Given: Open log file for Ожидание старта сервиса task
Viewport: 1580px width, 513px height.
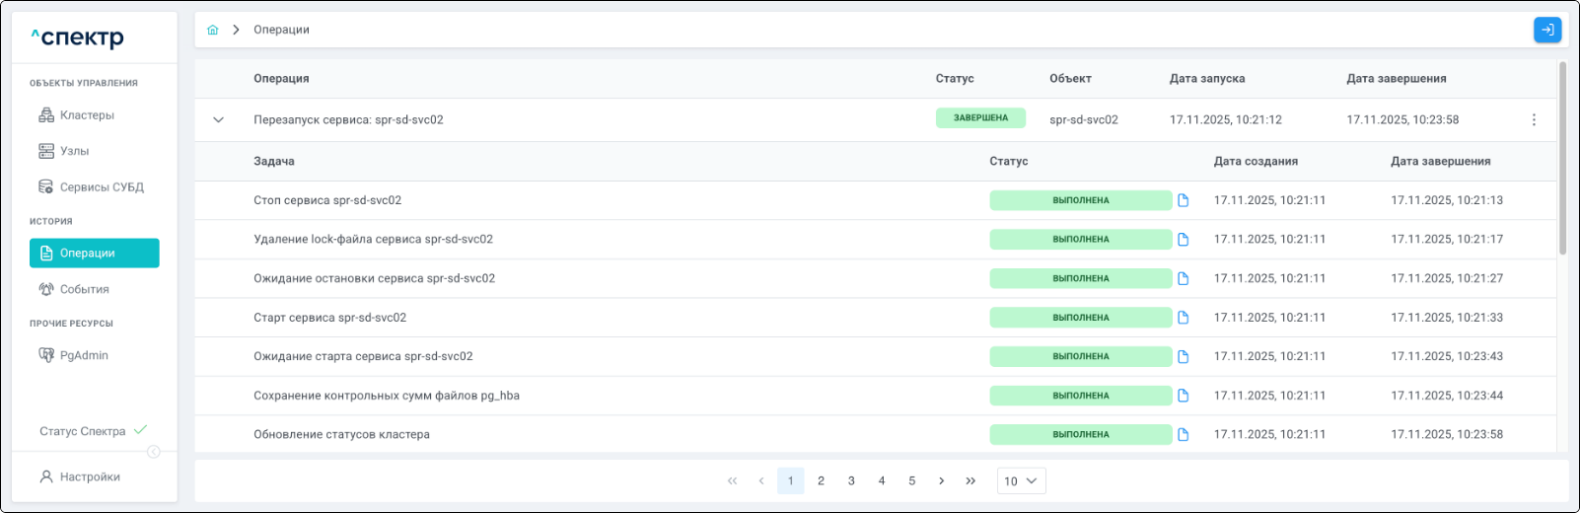Looking at the screenshot, I should point(1183,356).
